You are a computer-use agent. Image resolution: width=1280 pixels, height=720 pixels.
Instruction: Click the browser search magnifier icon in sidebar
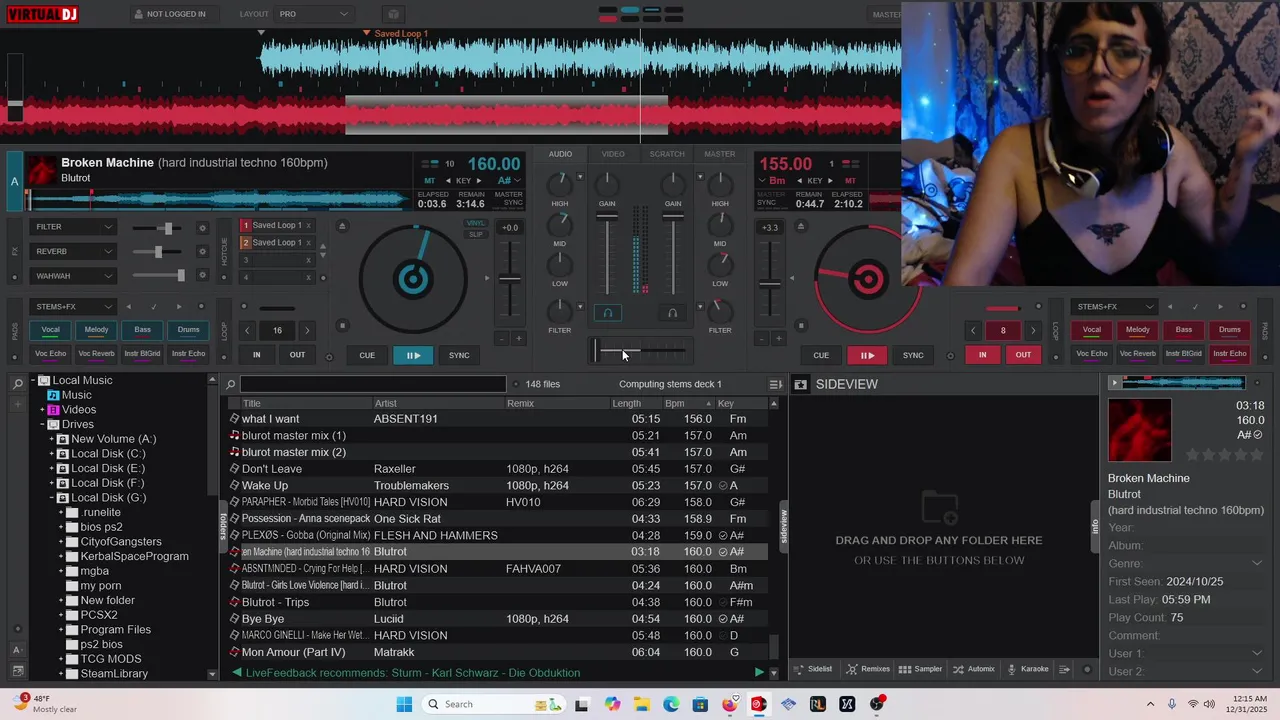(18, 384)
